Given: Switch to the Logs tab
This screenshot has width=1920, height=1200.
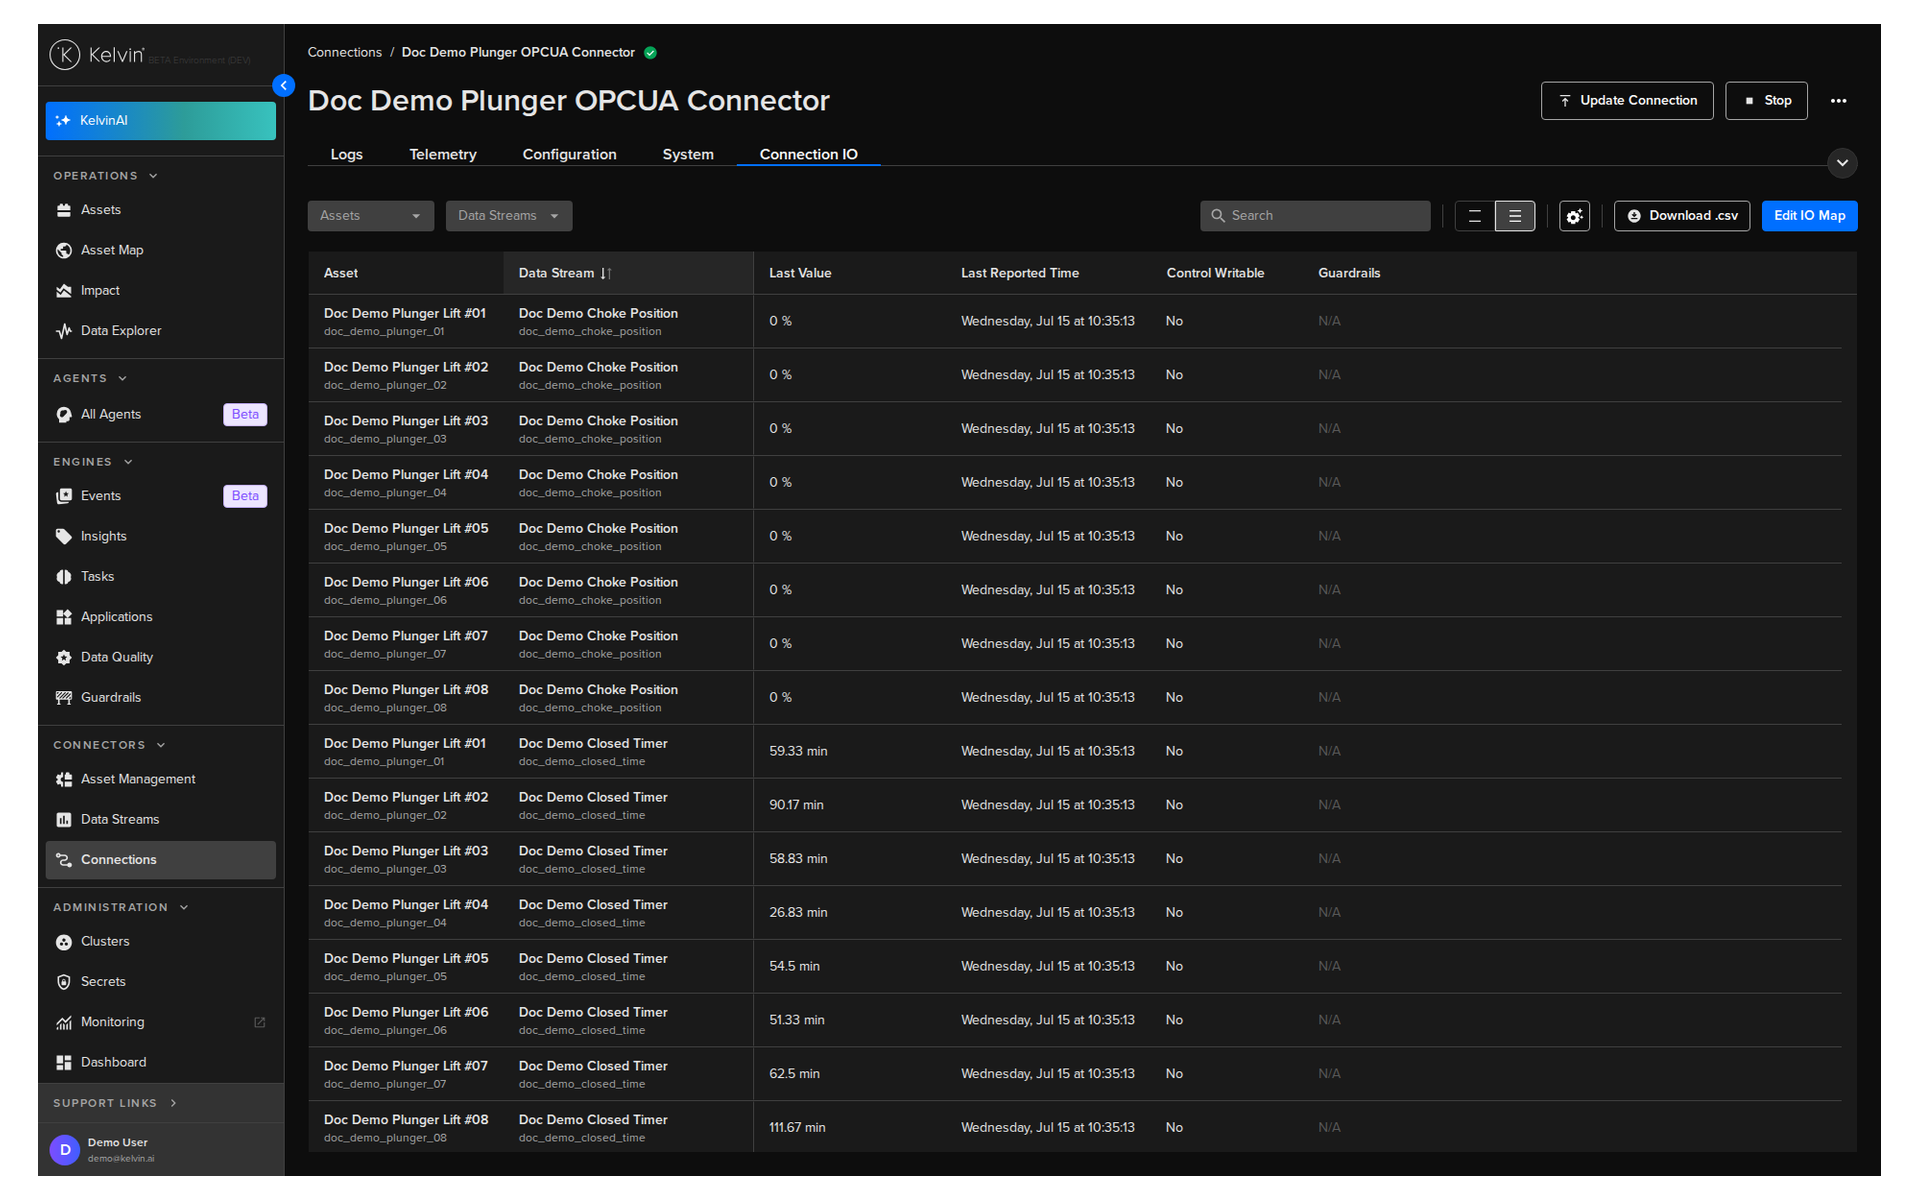Looking at the screenshot, I should (346, 154).
